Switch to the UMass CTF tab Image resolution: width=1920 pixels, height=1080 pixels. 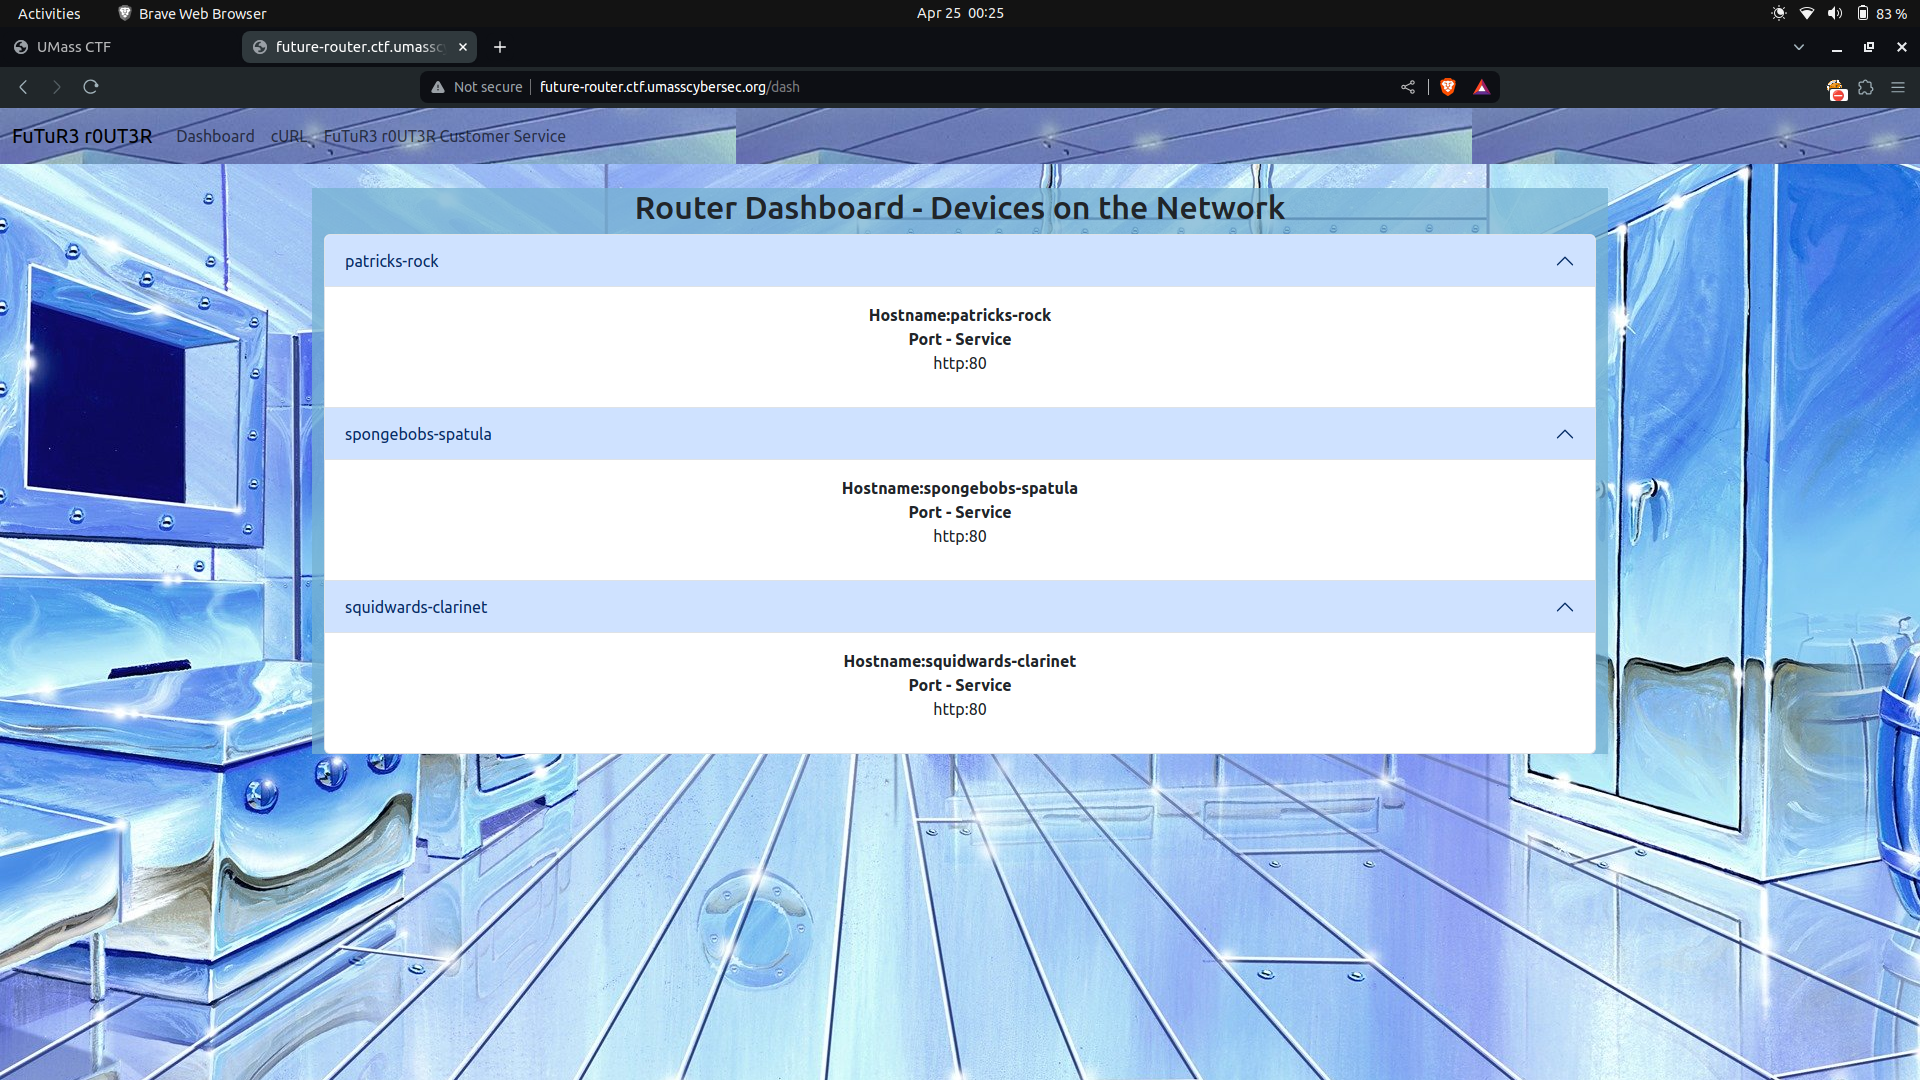coord(75,47)
